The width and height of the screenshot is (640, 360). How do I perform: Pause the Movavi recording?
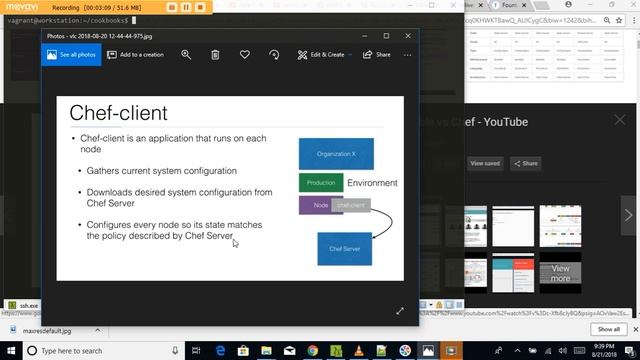(x=186, y=7)
